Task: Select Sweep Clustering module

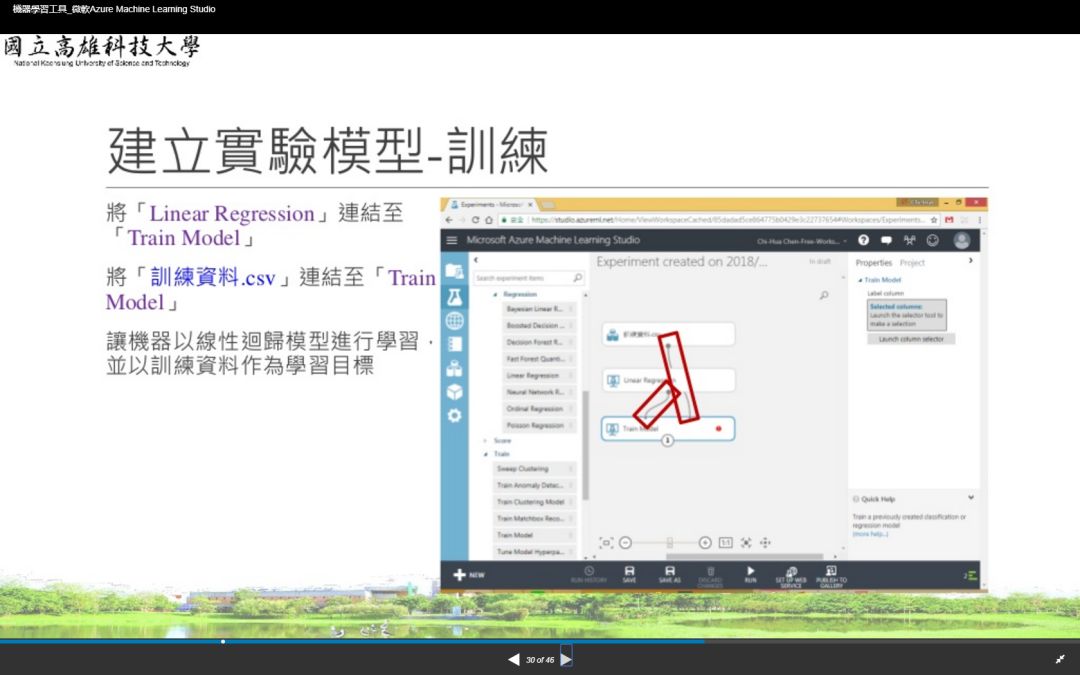Action: 534,469
